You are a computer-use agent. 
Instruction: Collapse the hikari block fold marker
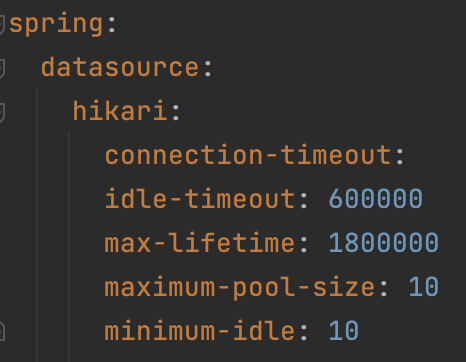2,113
